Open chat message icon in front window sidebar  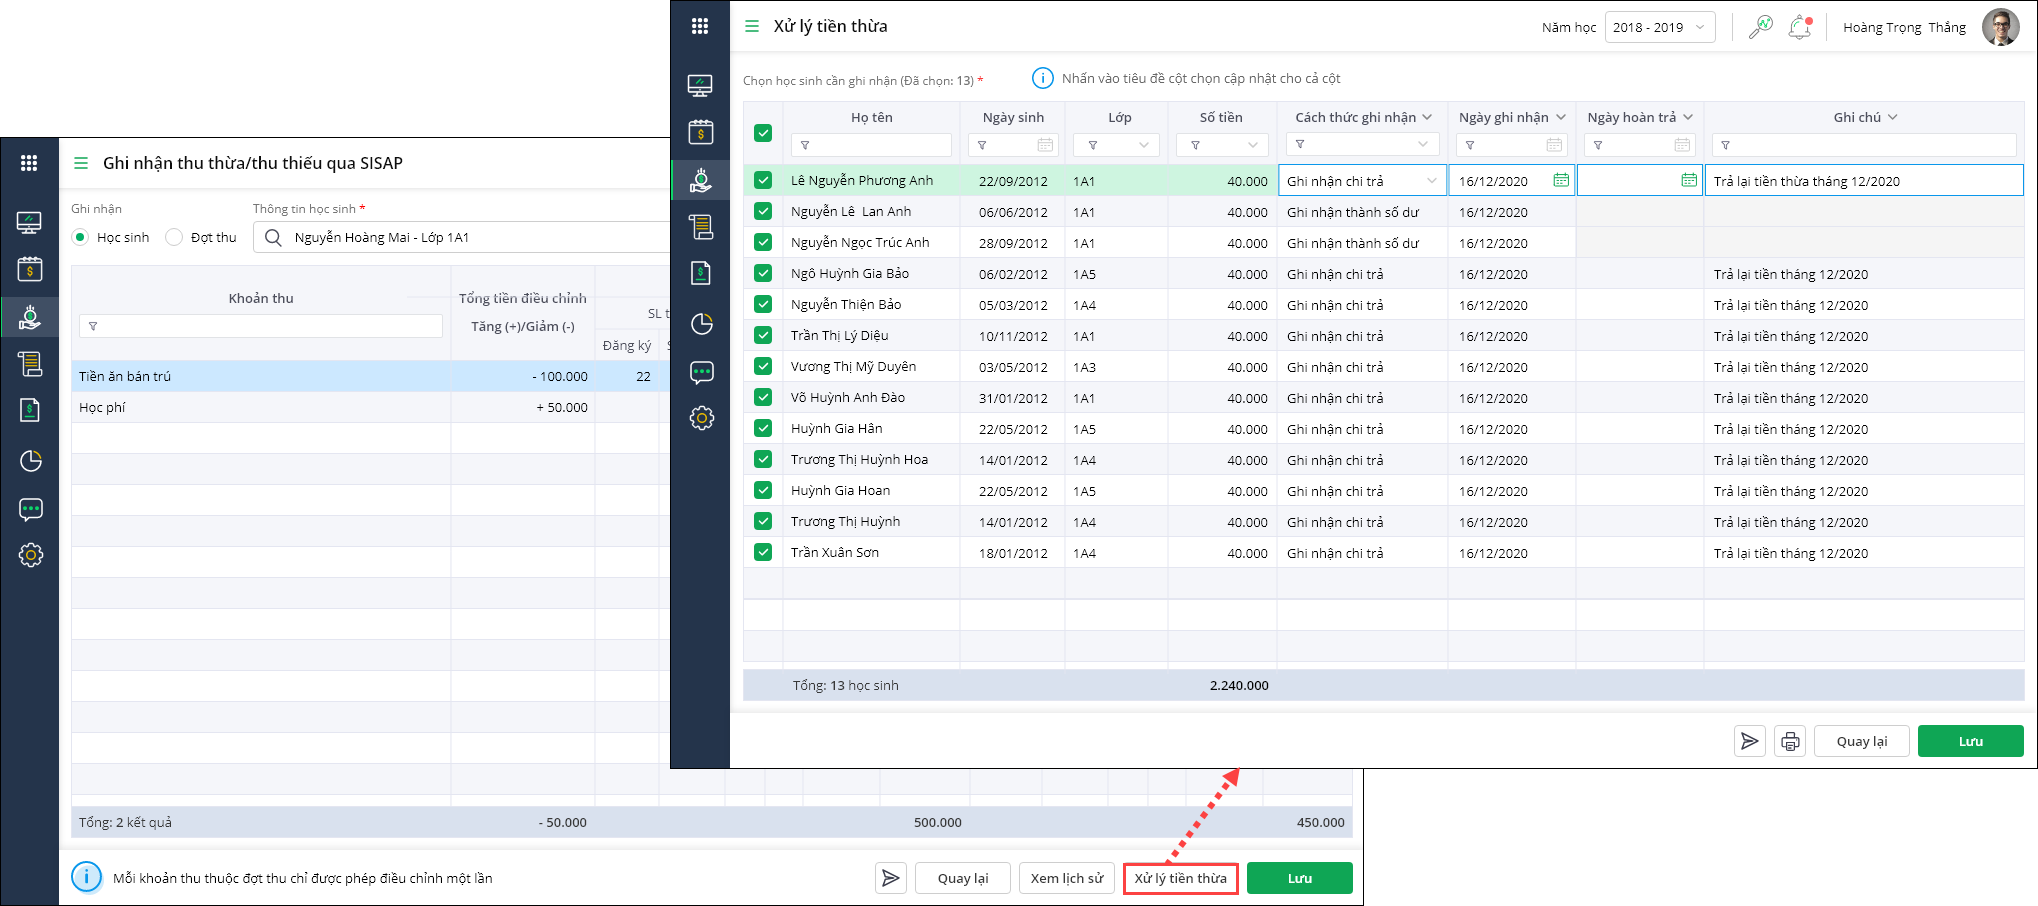click(702, 373)
